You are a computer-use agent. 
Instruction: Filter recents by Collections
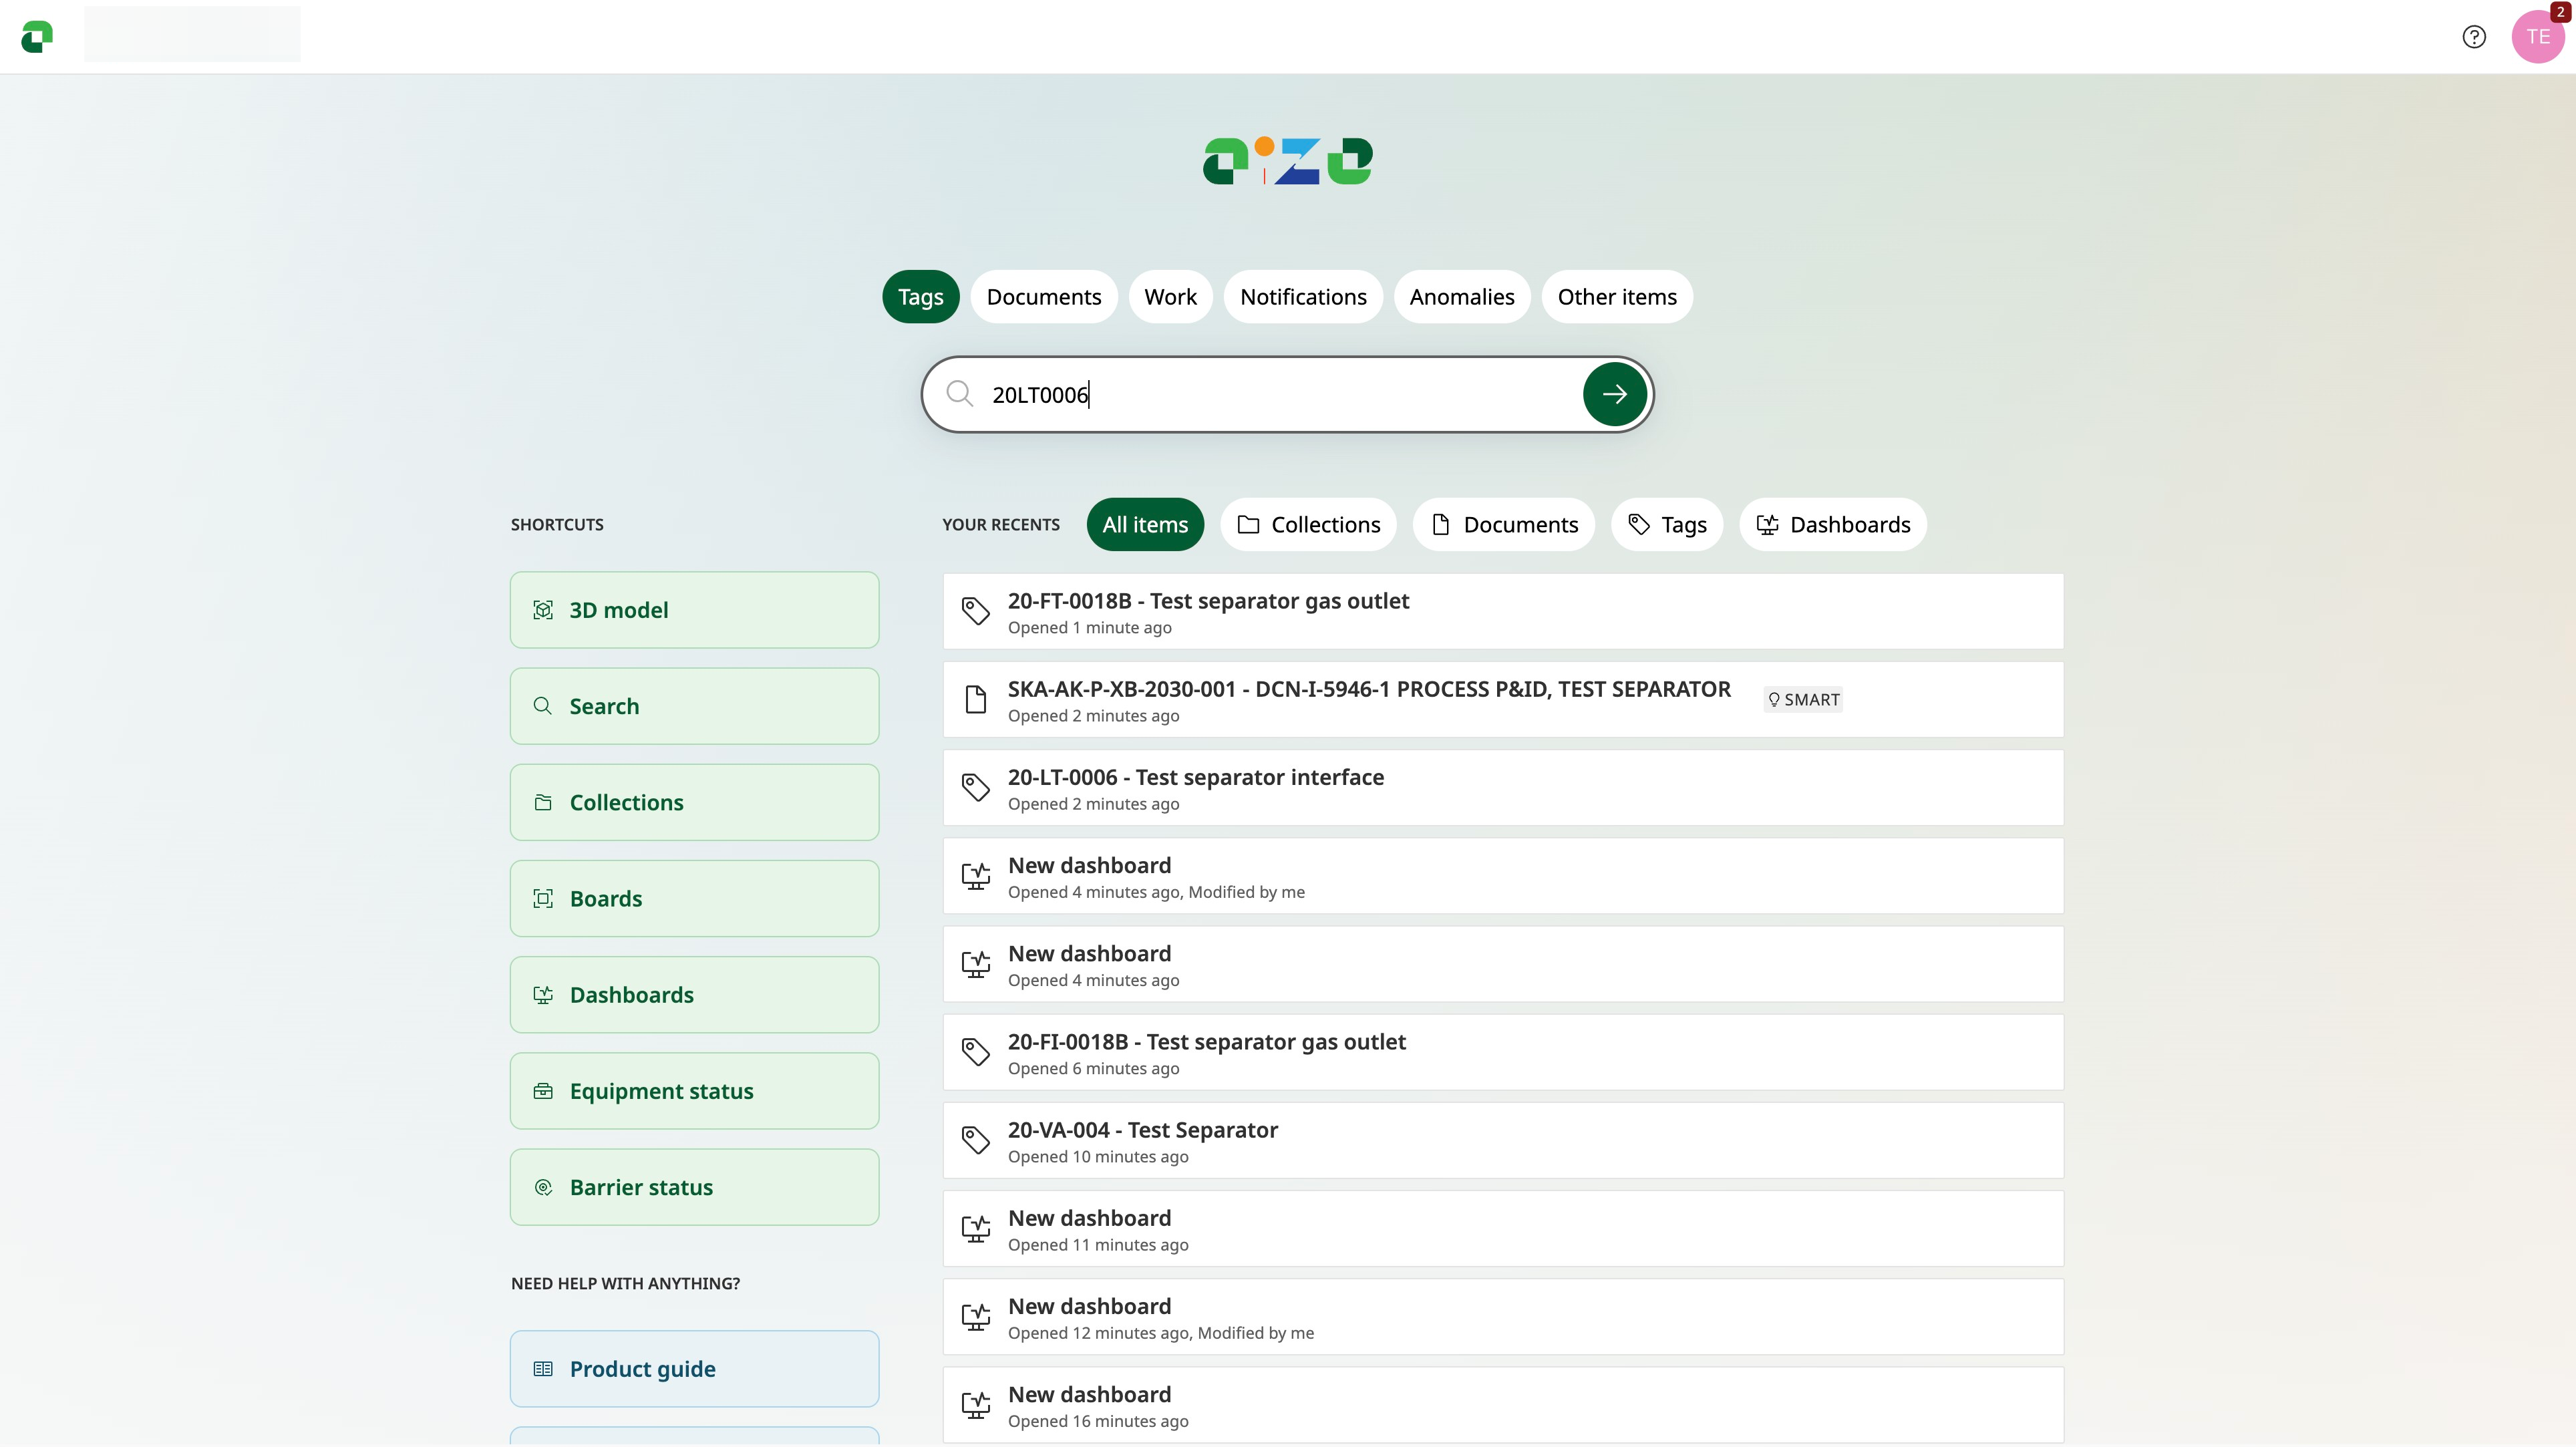click(x=1308, y=525)
